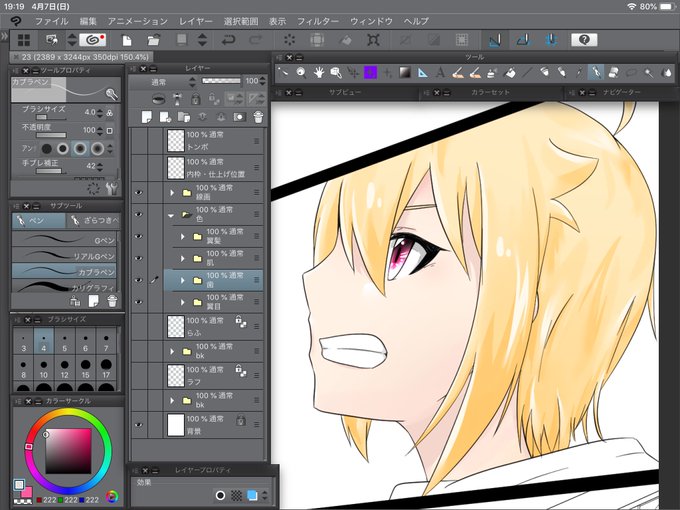This screenshot has height=510, width=680.
Task: Click the New Raster Layer icon
Action: pyautogui.click(x=147, y=117)
